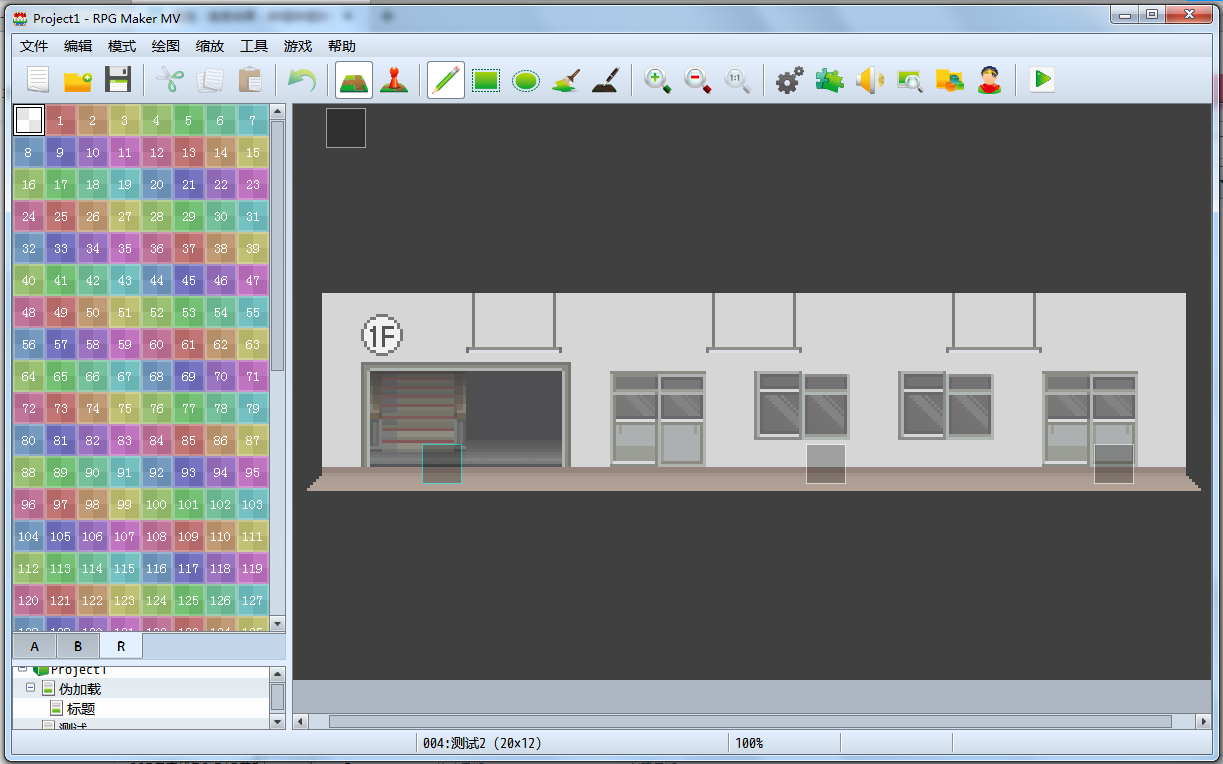Open a project using the folder icon
The height and width of the screenshot is (764, 1223).
tap(78, 80)
